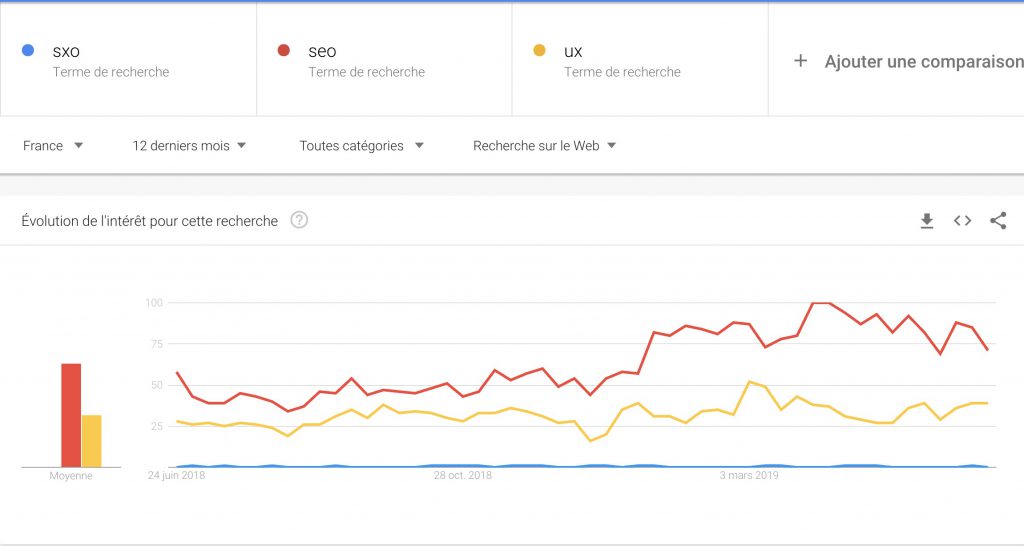Change Recherche sur le Web search type
1024x546 pixels.
point(545,146)
